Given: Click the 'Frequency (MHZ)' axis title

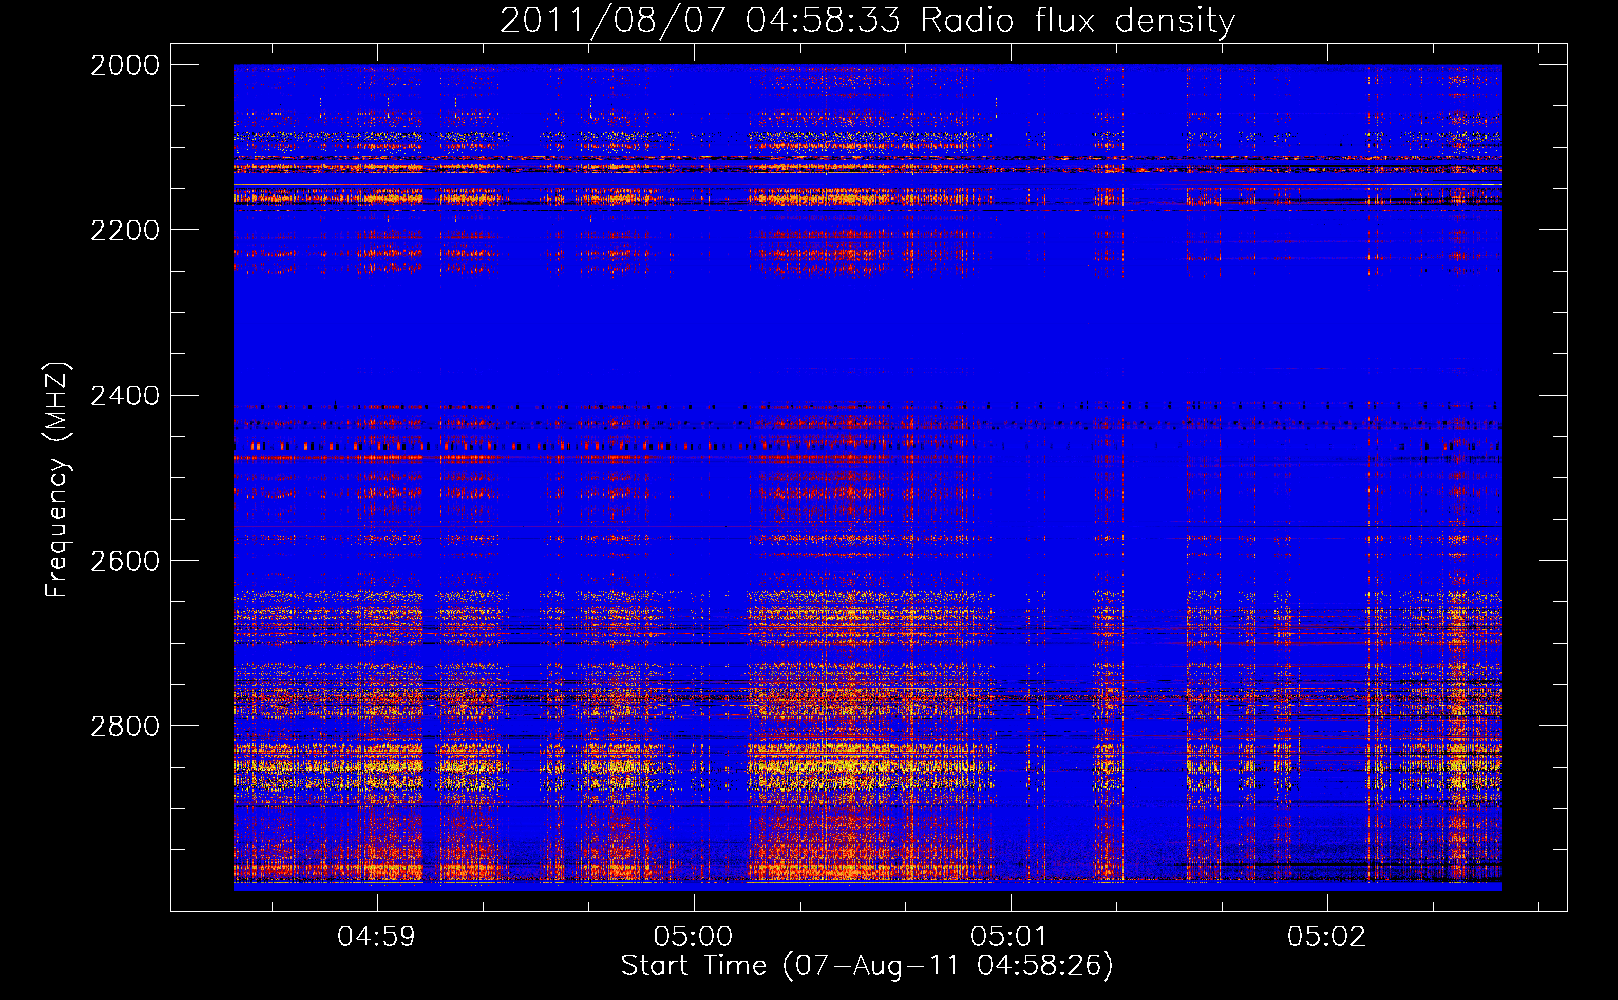Looking at the screenshot, I should tap(57, 480).
